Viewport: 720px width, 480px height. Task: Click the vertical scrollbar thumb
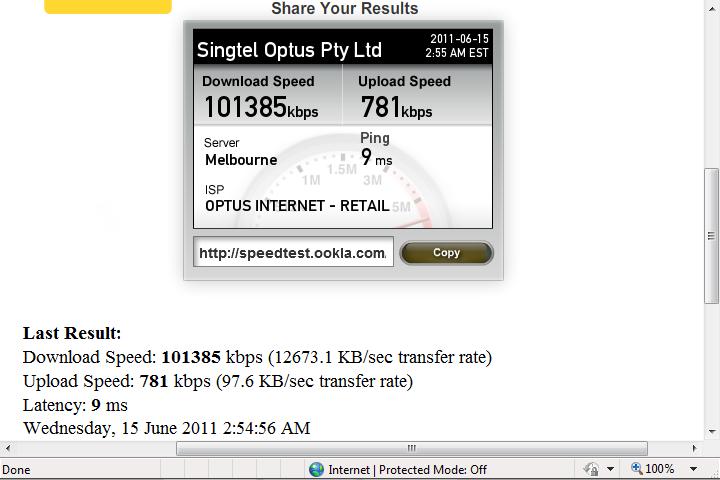point(711,236)
